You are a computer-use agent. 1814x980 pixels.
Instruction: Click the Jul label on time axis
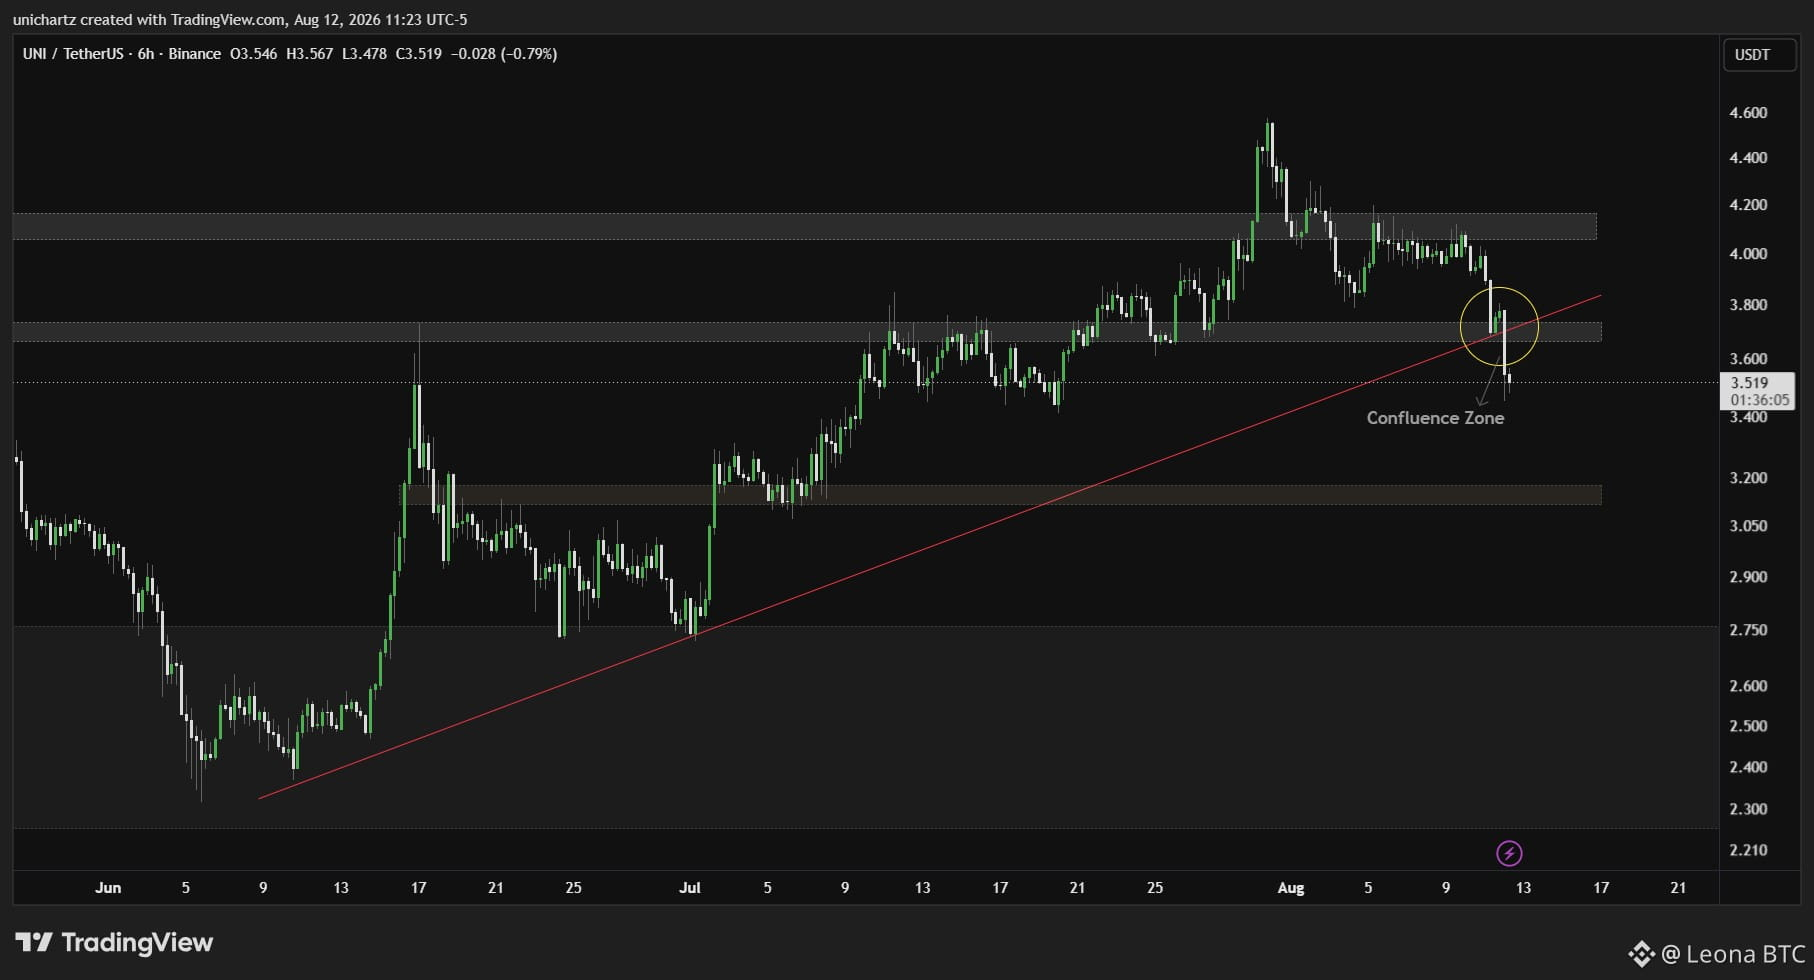click(690, 888)
